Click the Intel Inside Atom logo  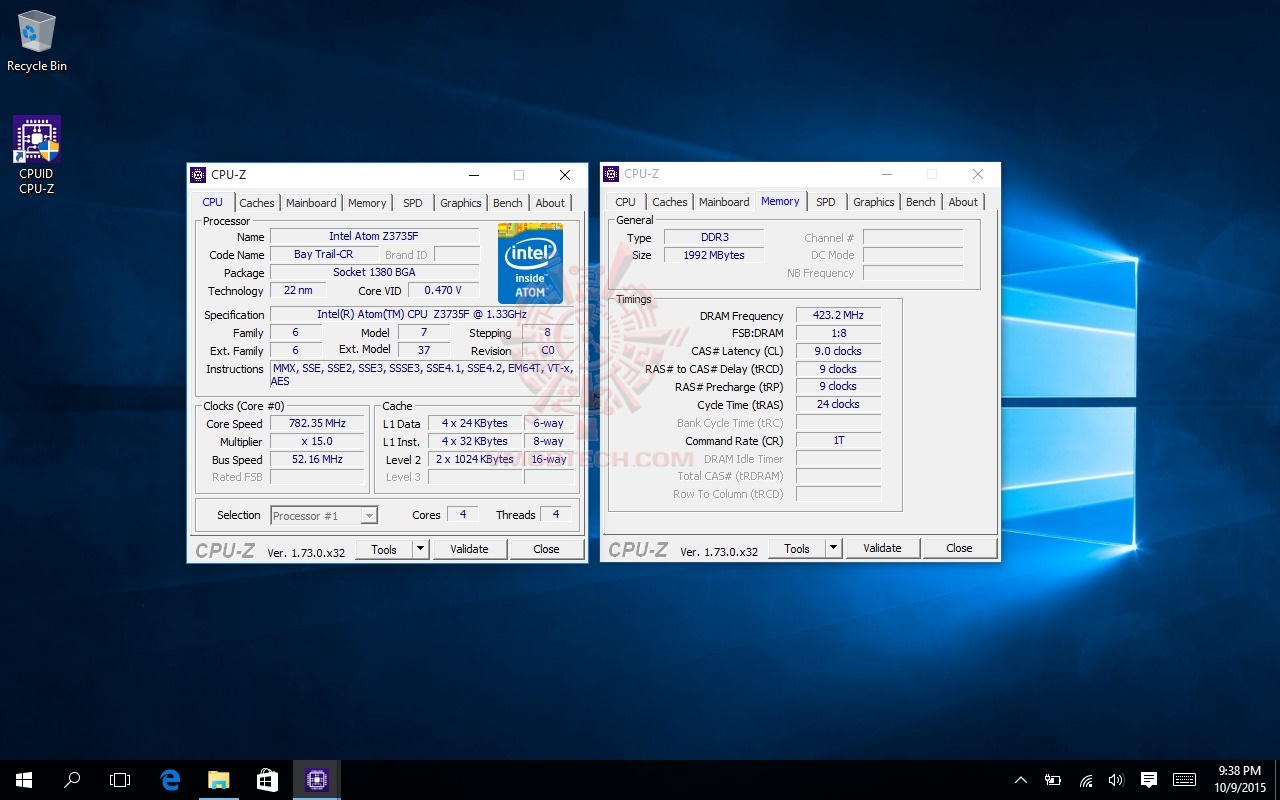(x=530, y=263)
